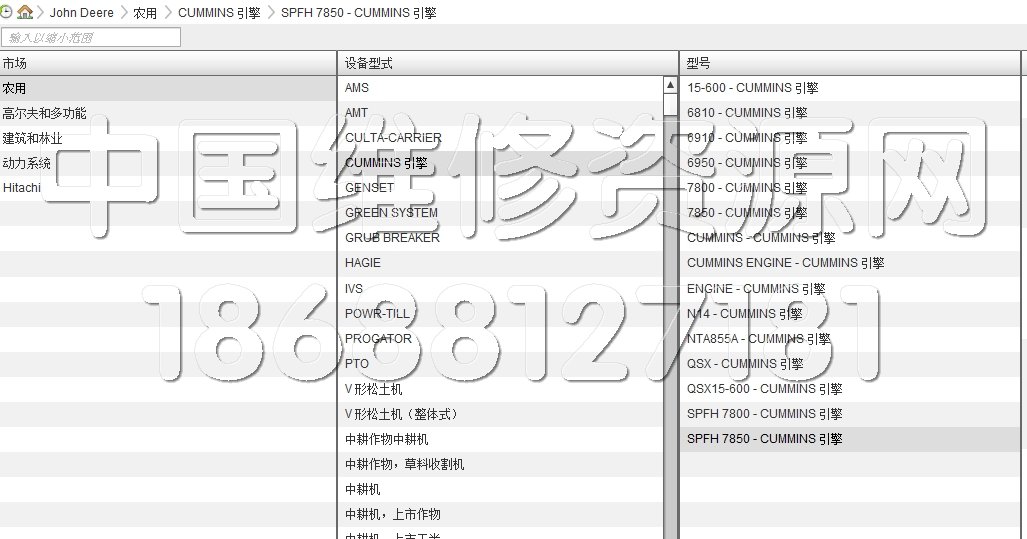This screenshot has height=539, width=1027.
Task: Open SPFH 7800 - CUMMINS 引擎 model
Action: pyautogui.click(x=764, y=414)
